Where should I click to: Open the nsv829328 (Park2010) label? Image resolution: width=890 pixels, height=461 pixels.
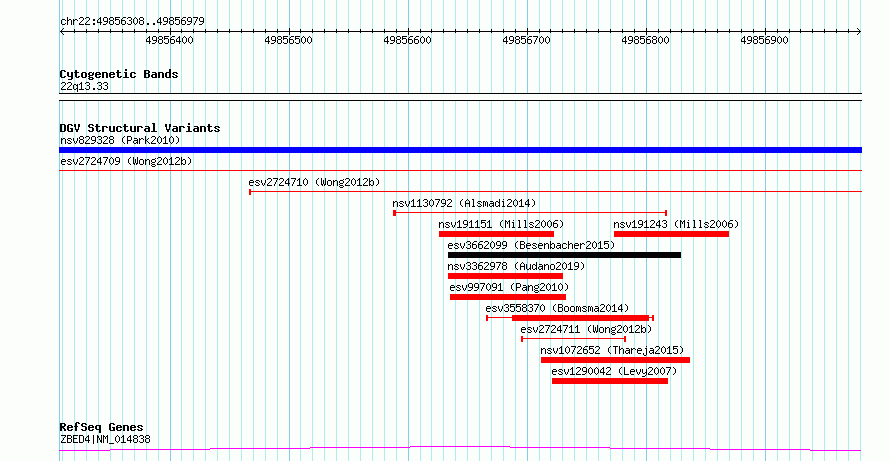click(x=120, y=140)
